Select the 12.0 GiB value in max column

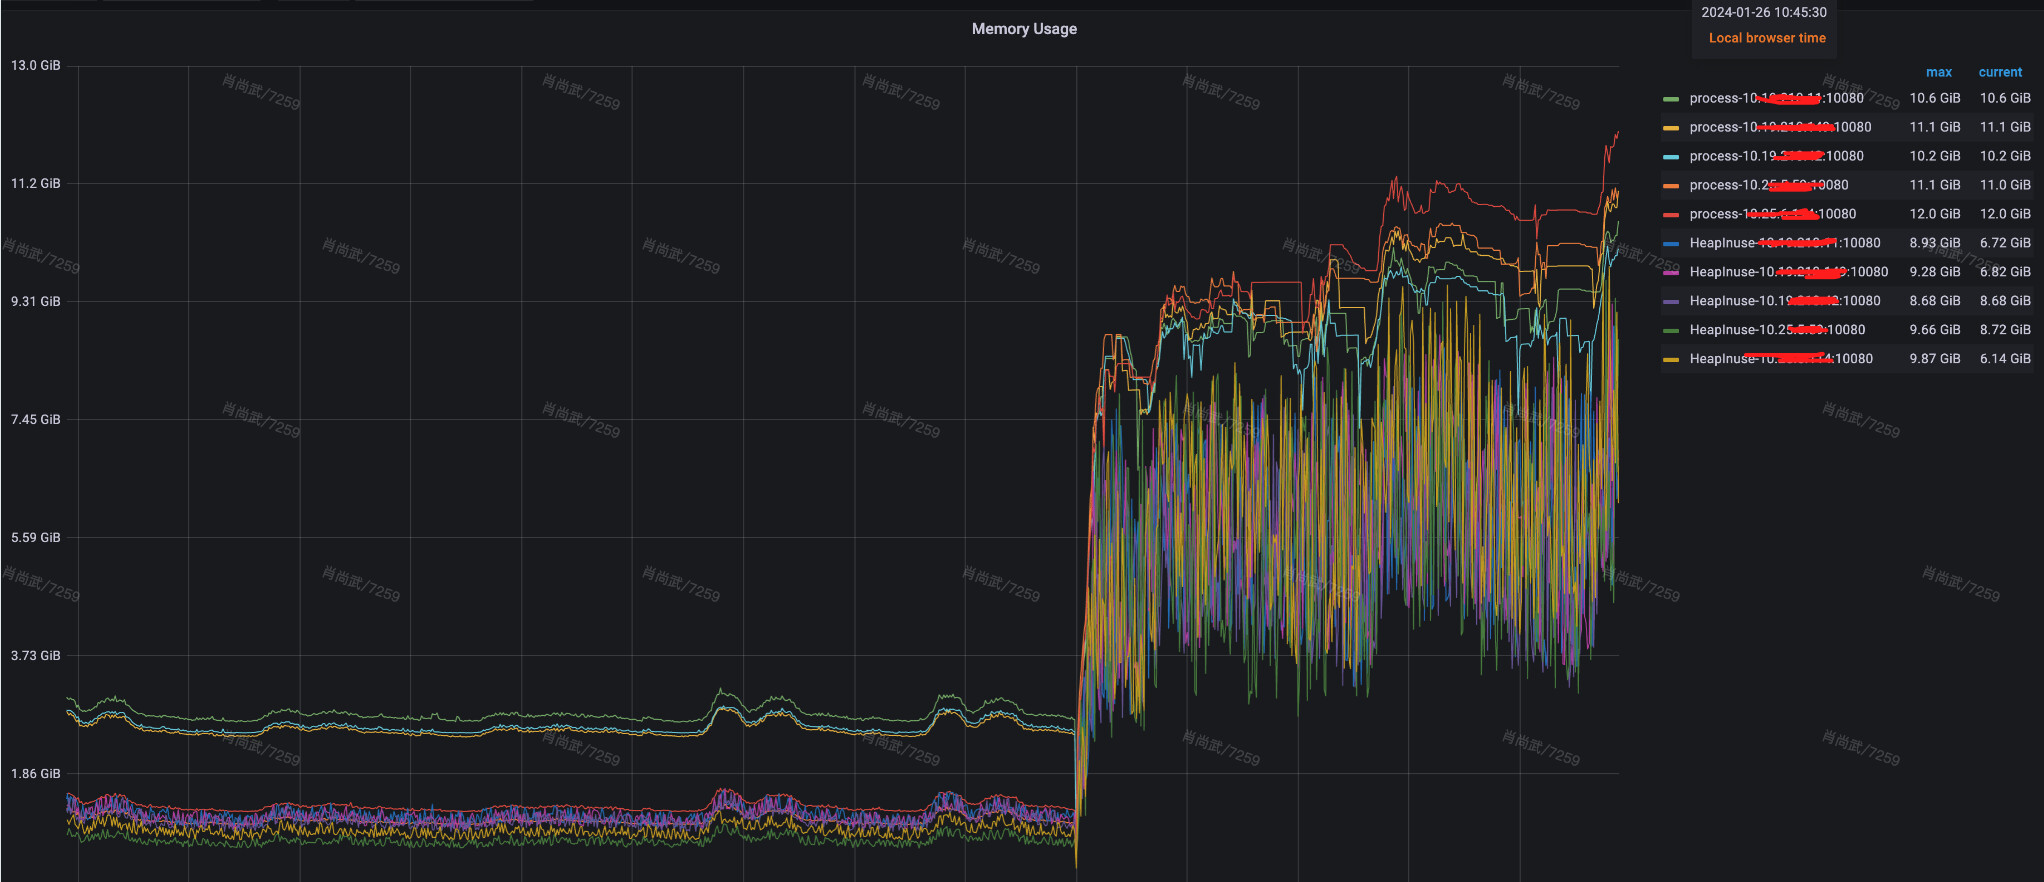click(1934, 214)
